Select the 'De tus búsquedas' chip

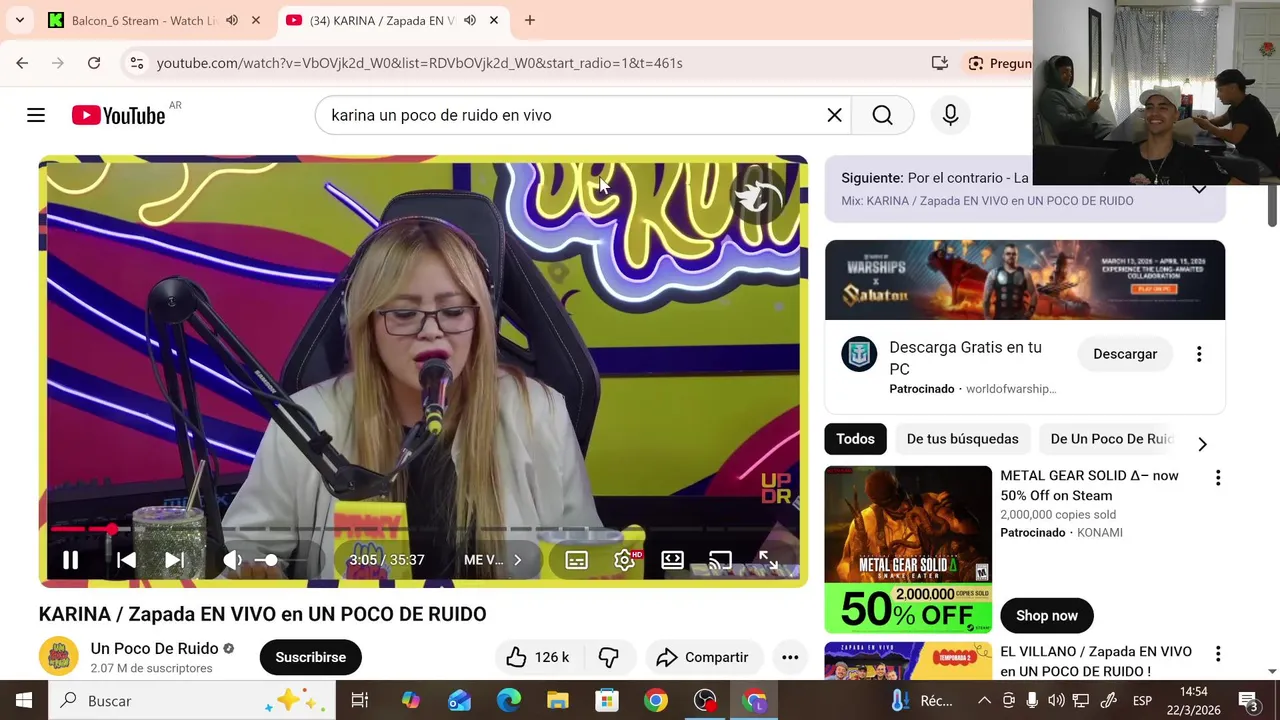[962, 439]
